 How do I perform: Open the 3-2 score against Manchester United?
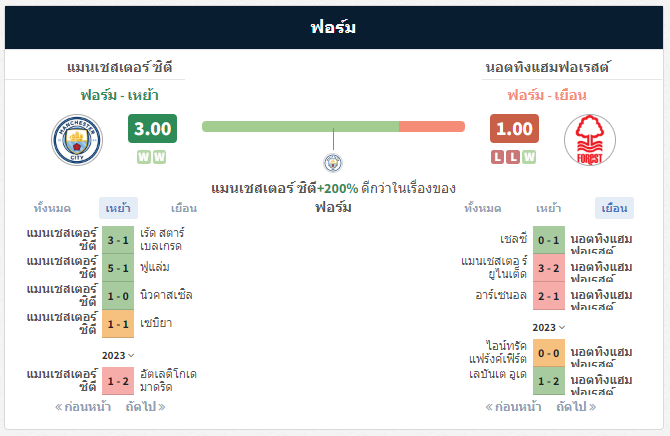(549, 268)
